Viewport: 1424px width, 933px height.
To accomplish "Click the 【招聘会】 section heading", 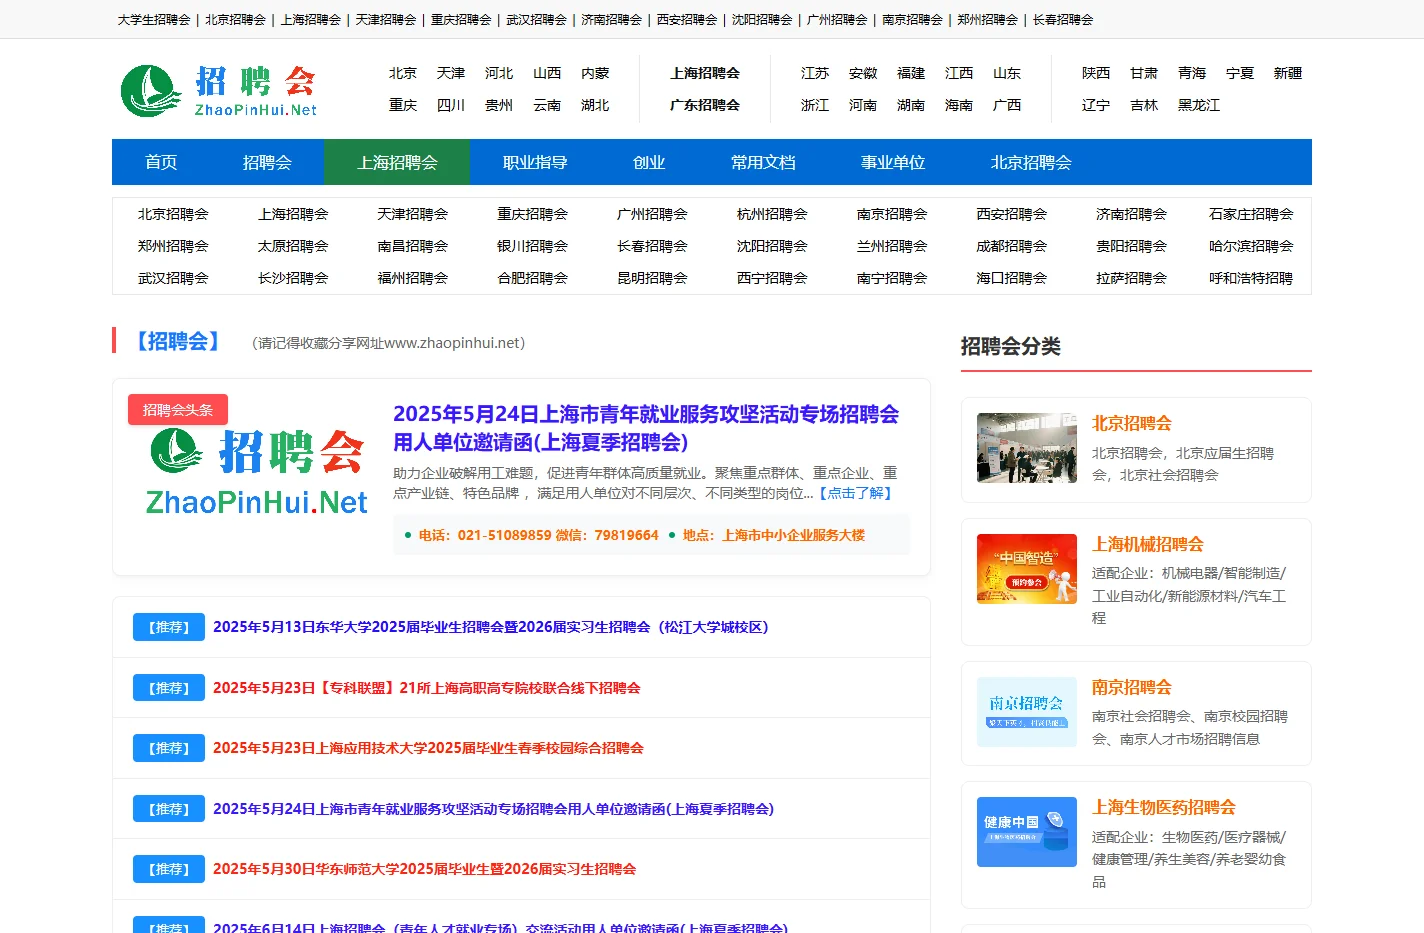I will pos(178,341).
